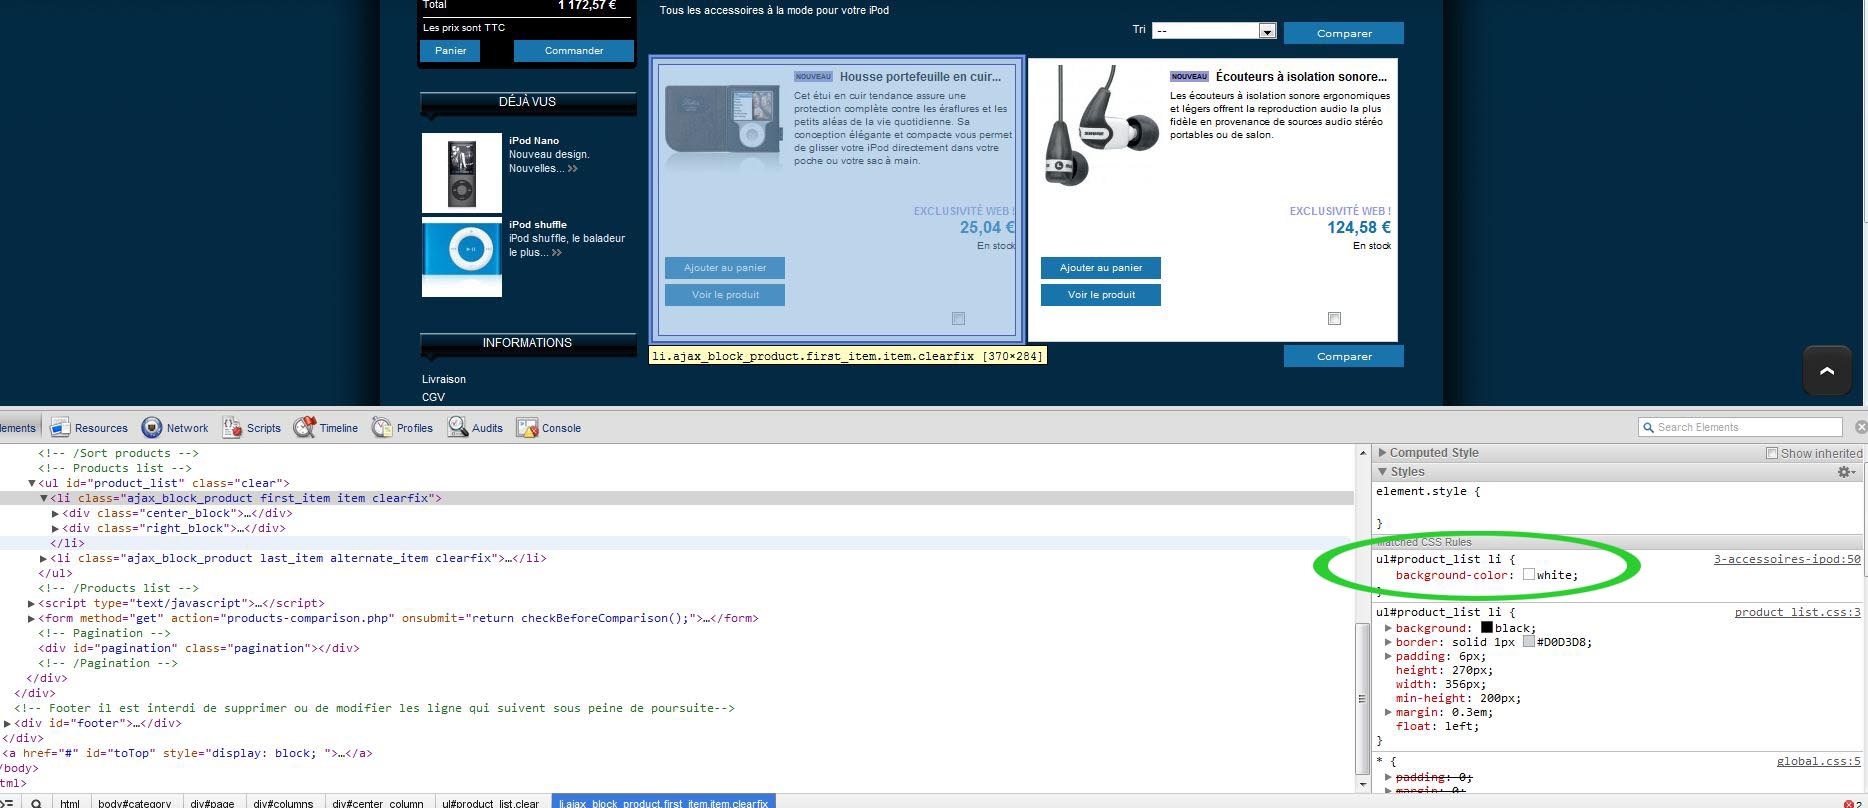Image resolution: width=1868 pixels, height=808 pixels.
Task: Open the Profiles panel icon
Action: click(x=382, y=428)
